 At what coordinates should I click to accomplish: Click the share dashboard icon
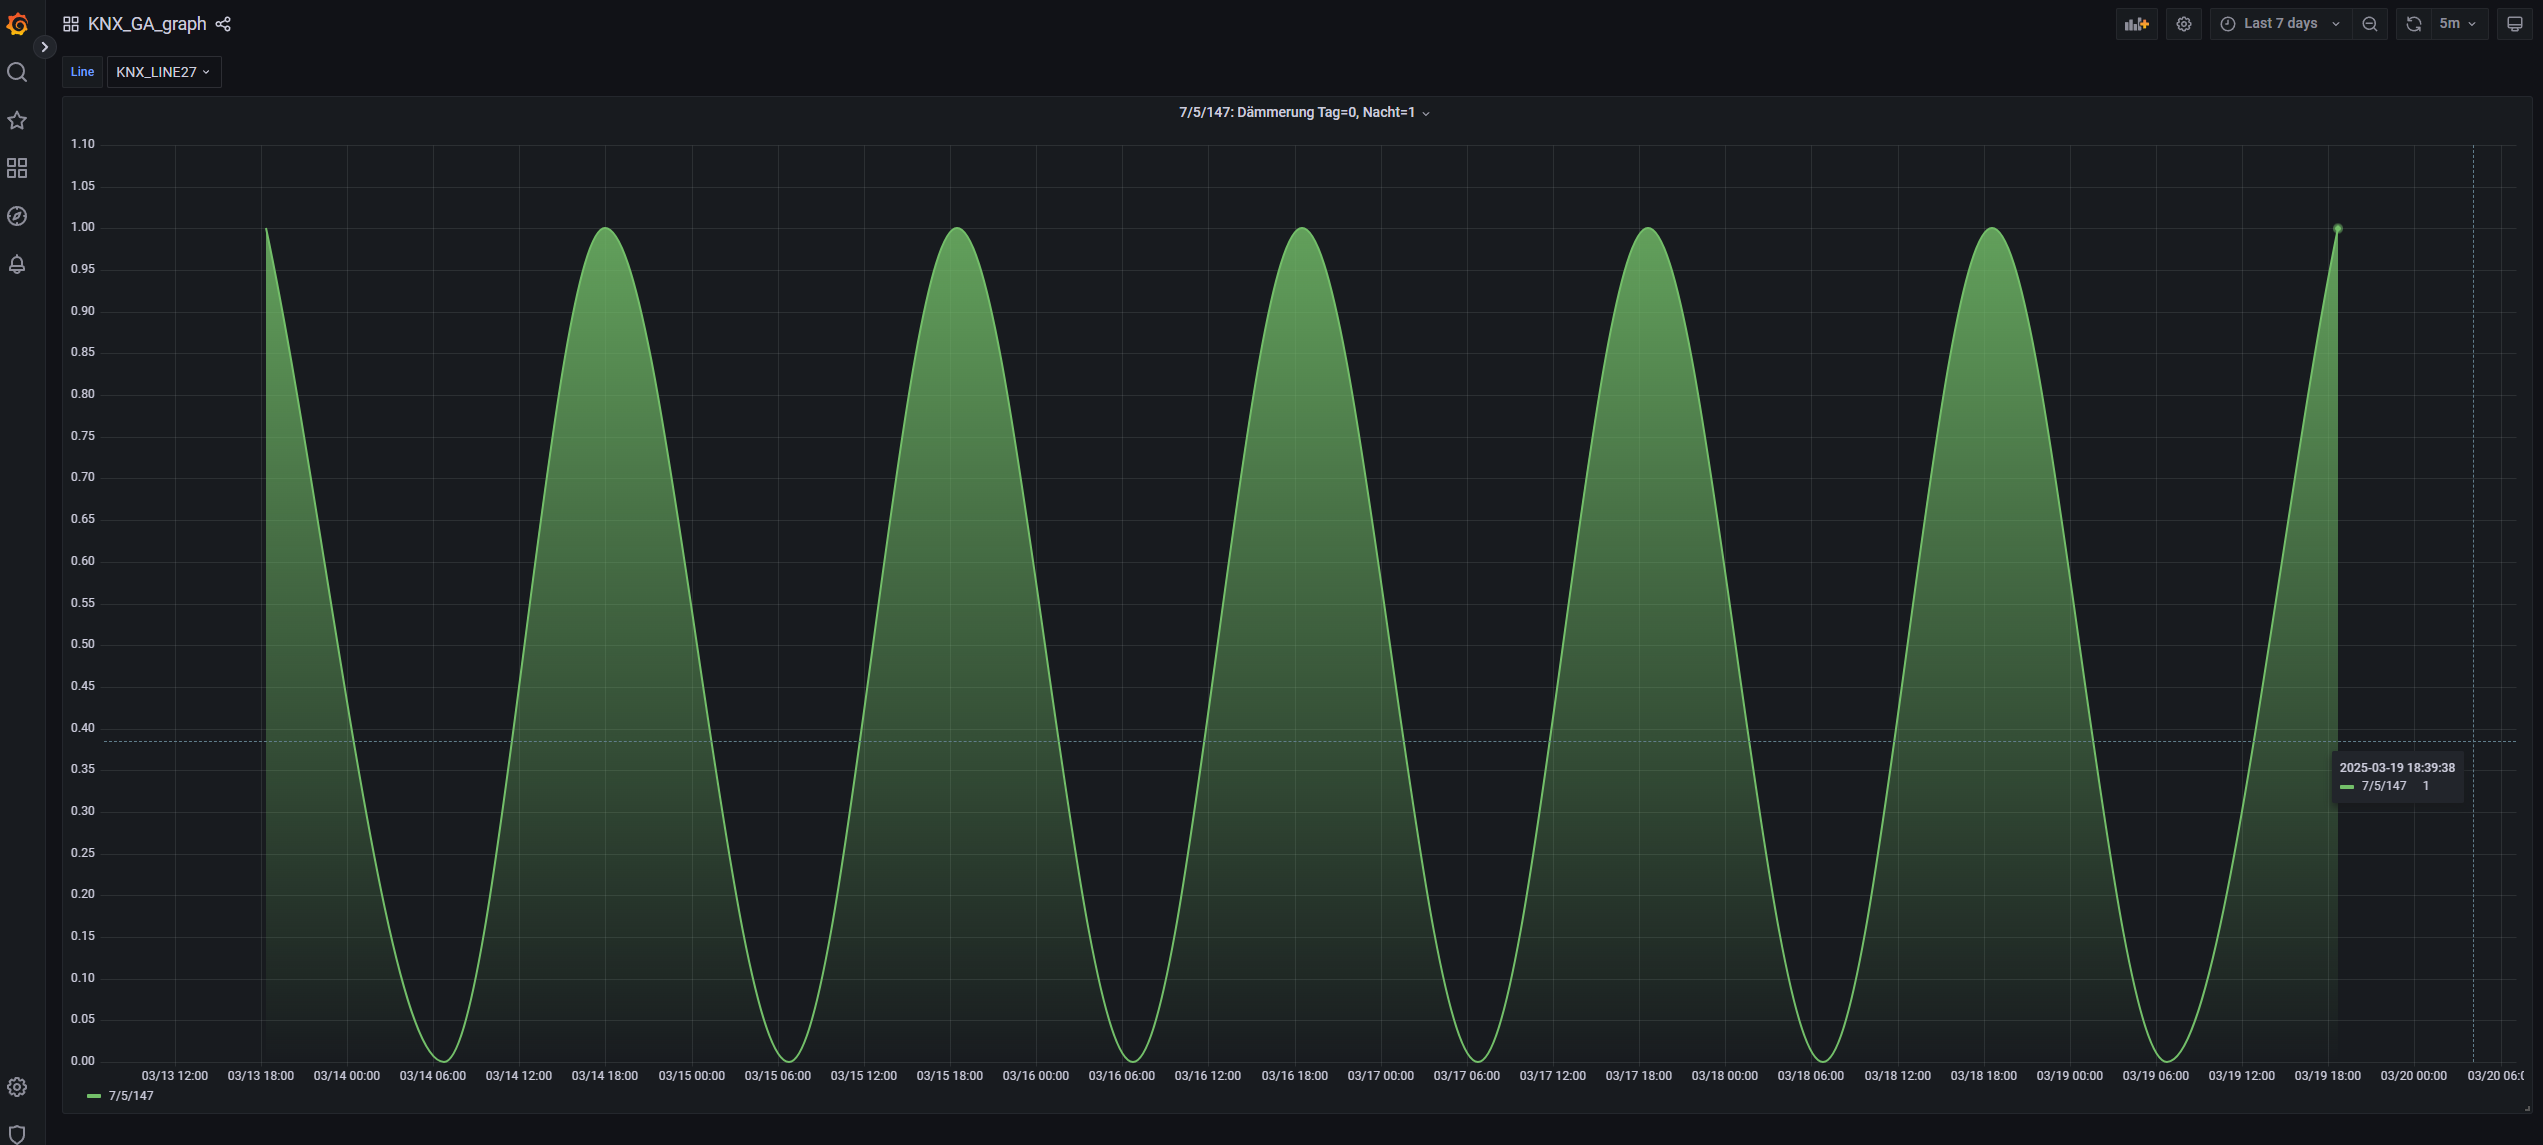(x=224, y=24)
